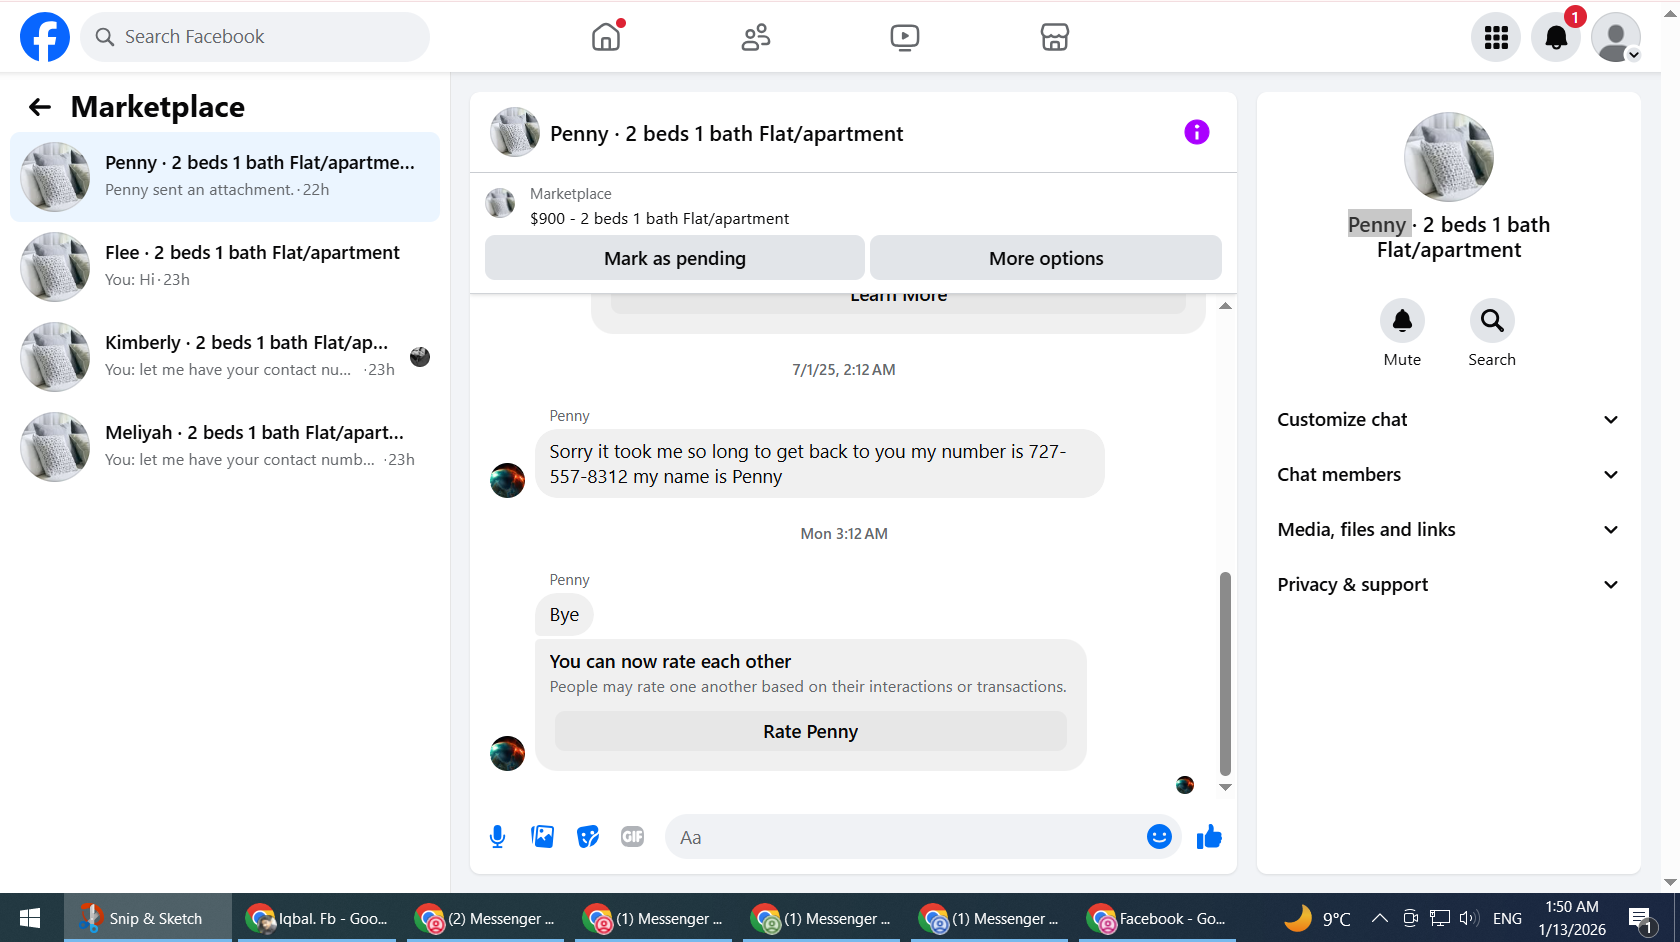
Task: Open conversation info purple icon
Action: [x=1197, y=132]
